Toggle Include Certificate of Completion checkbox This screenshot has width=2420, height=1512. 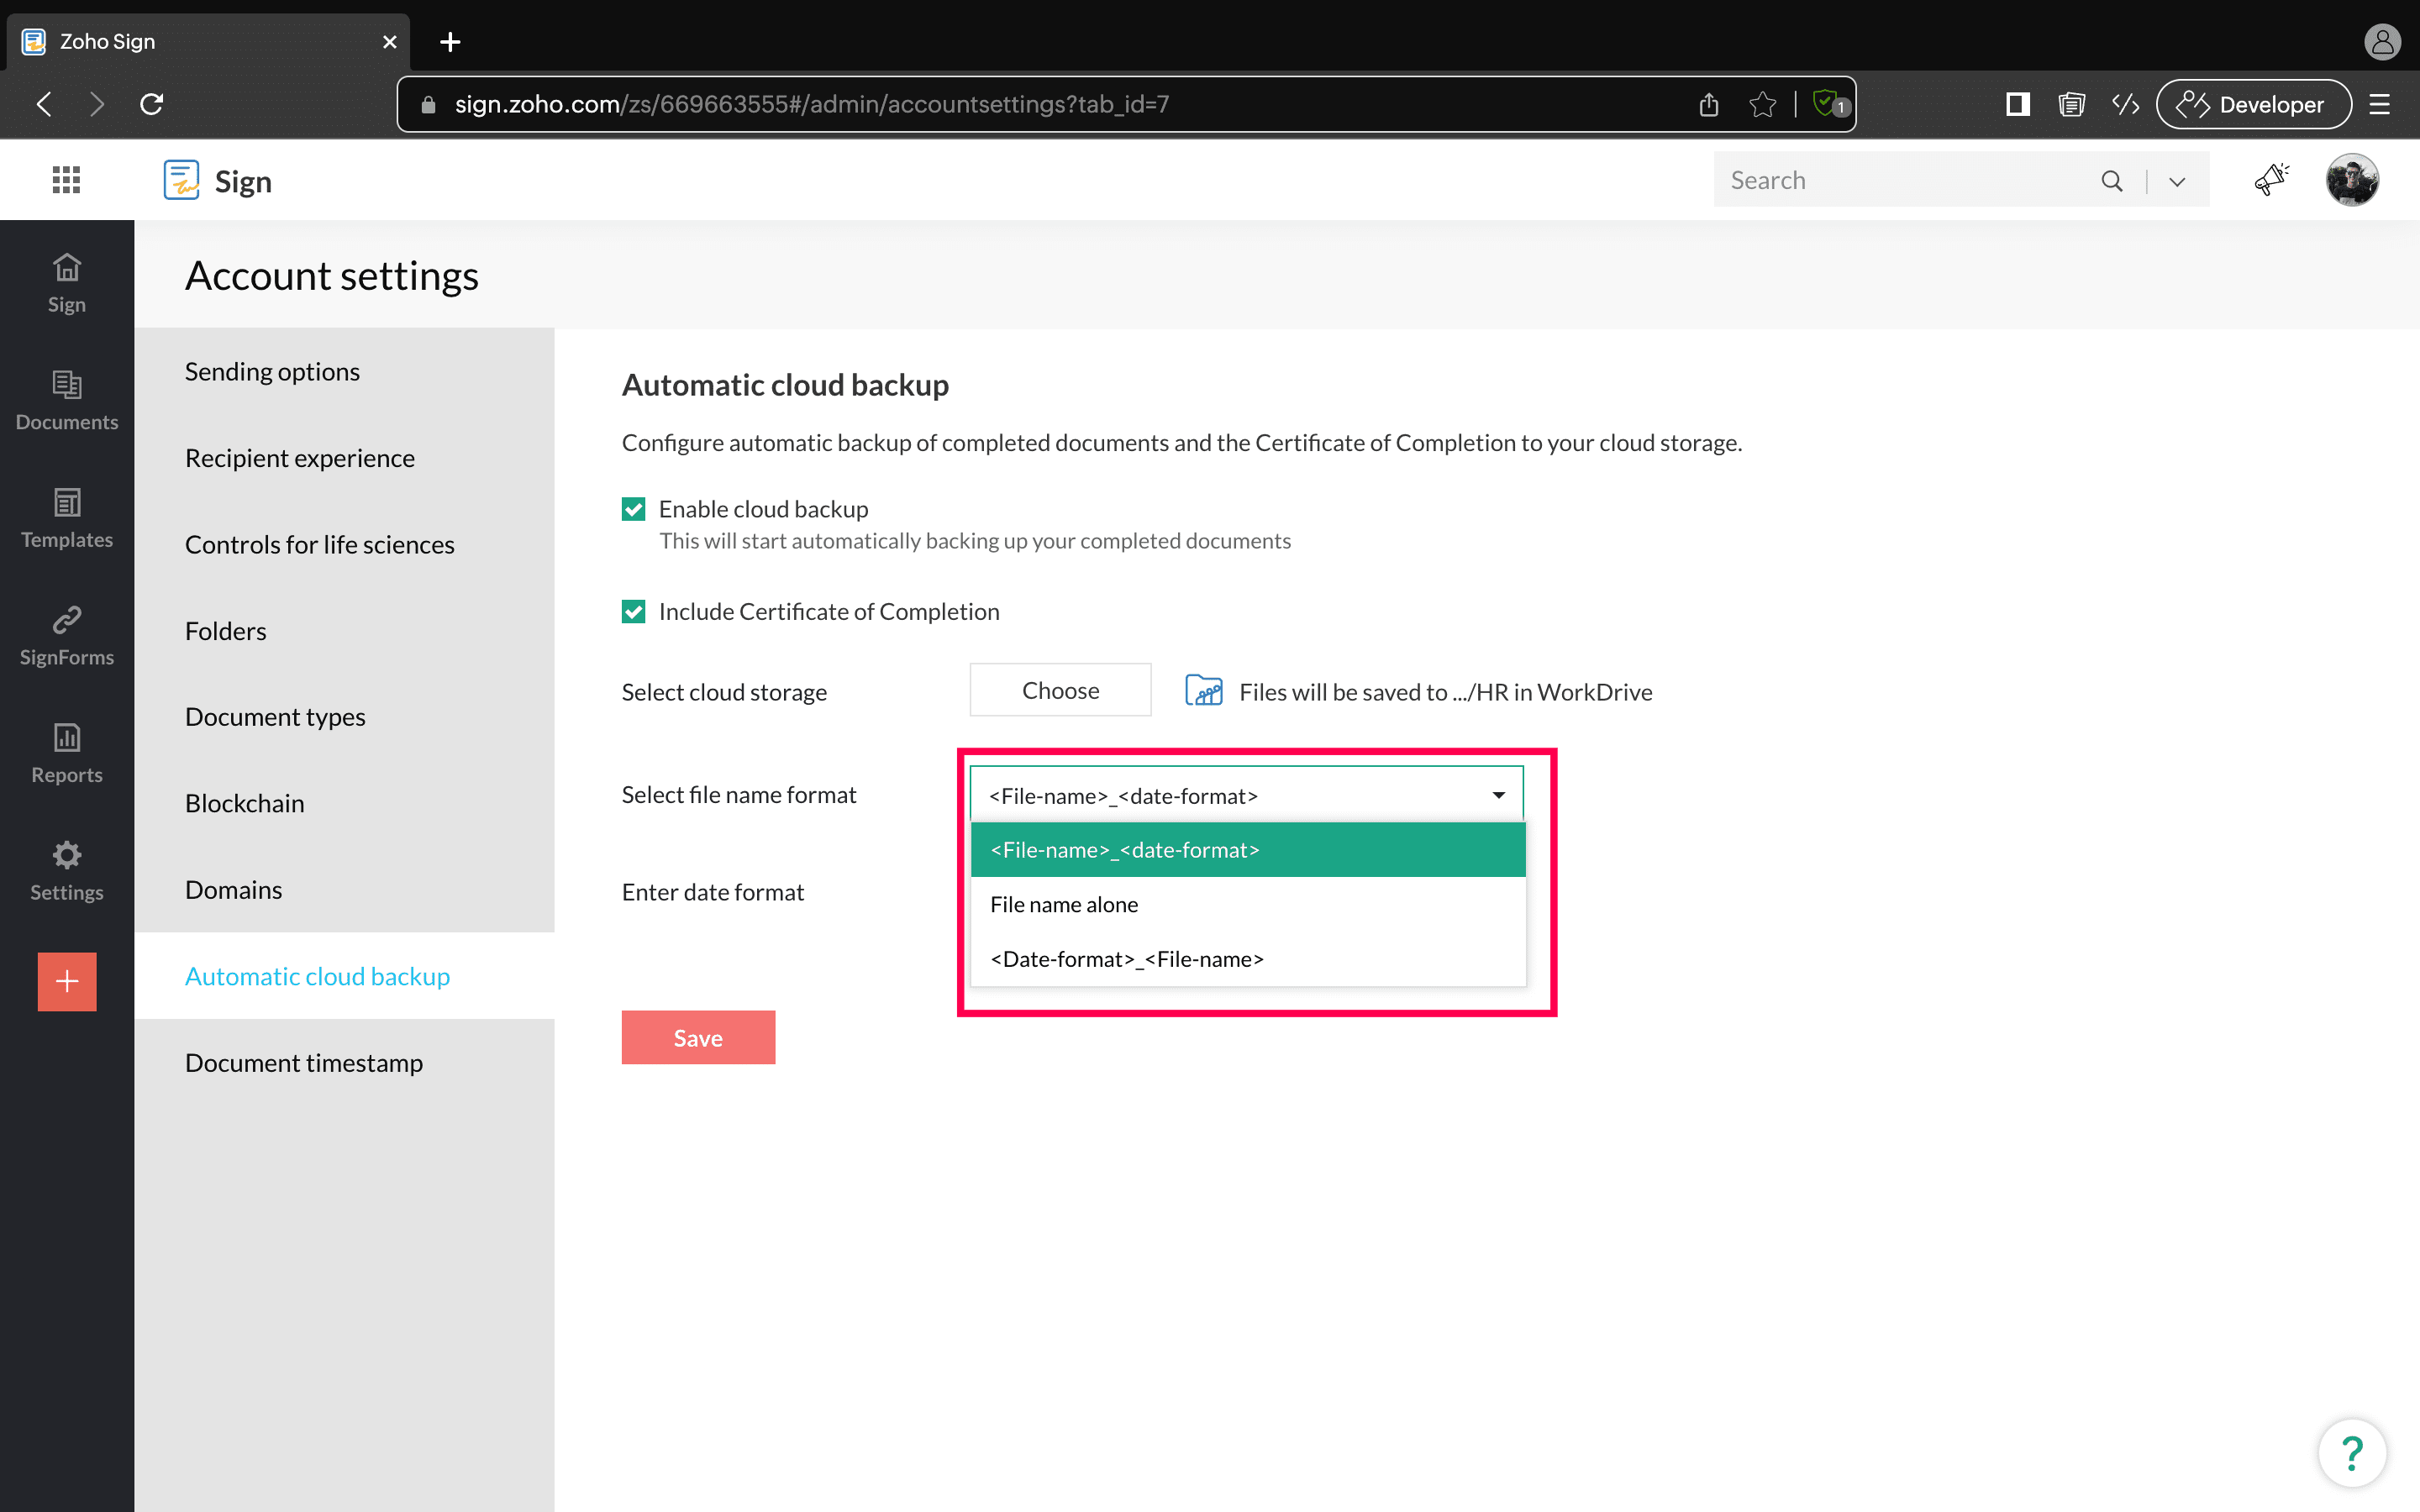coord(633,611)
